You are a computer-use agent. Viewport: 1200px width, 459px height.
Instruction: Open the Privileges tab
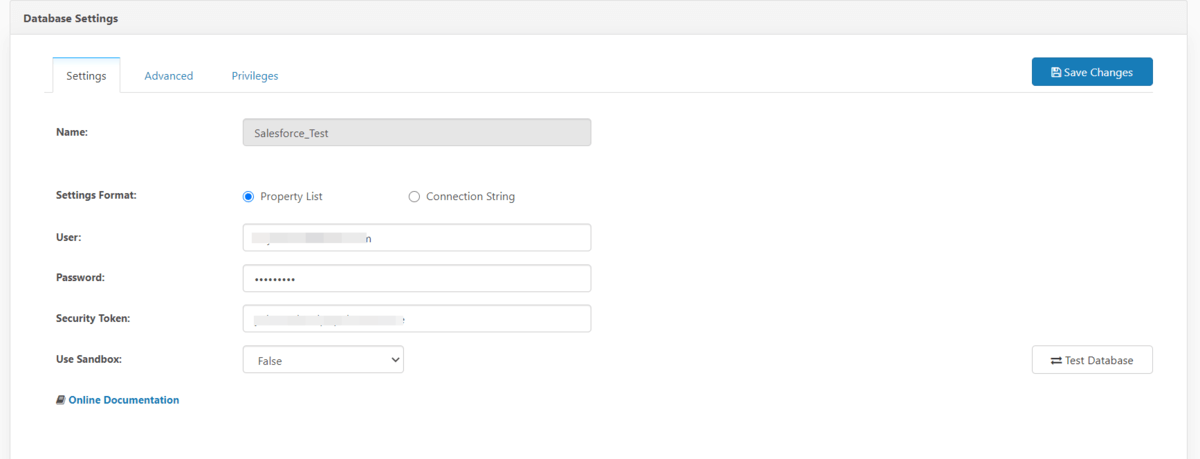click(x=254, y=76)
